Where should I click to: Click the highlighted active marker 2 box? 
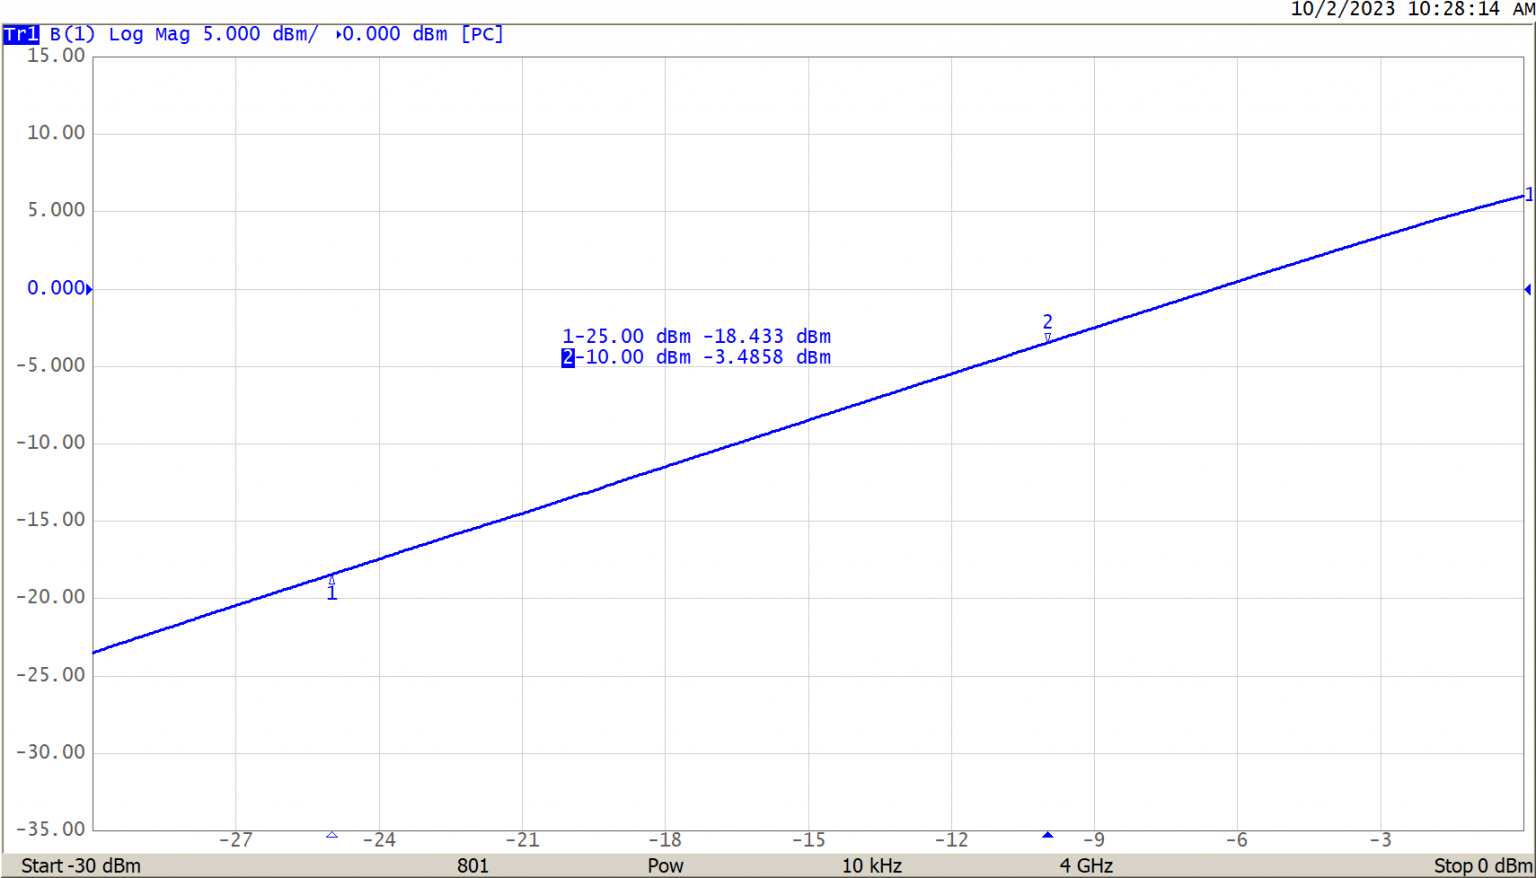click(x=568, y=358)
